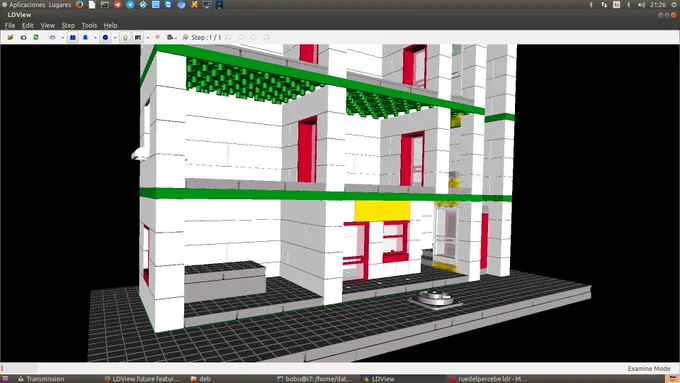Open the dark blue launcher in top panel
Screen dimensions: 680x383
pos(219,5)
